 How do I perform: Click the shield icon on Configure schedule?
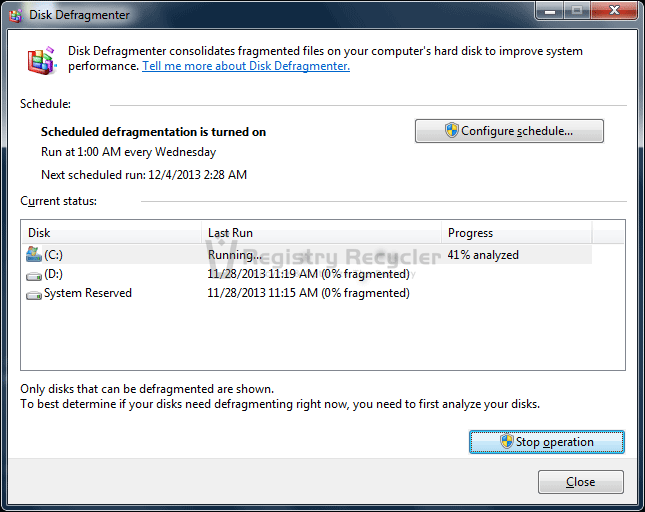tap(451, 130)
